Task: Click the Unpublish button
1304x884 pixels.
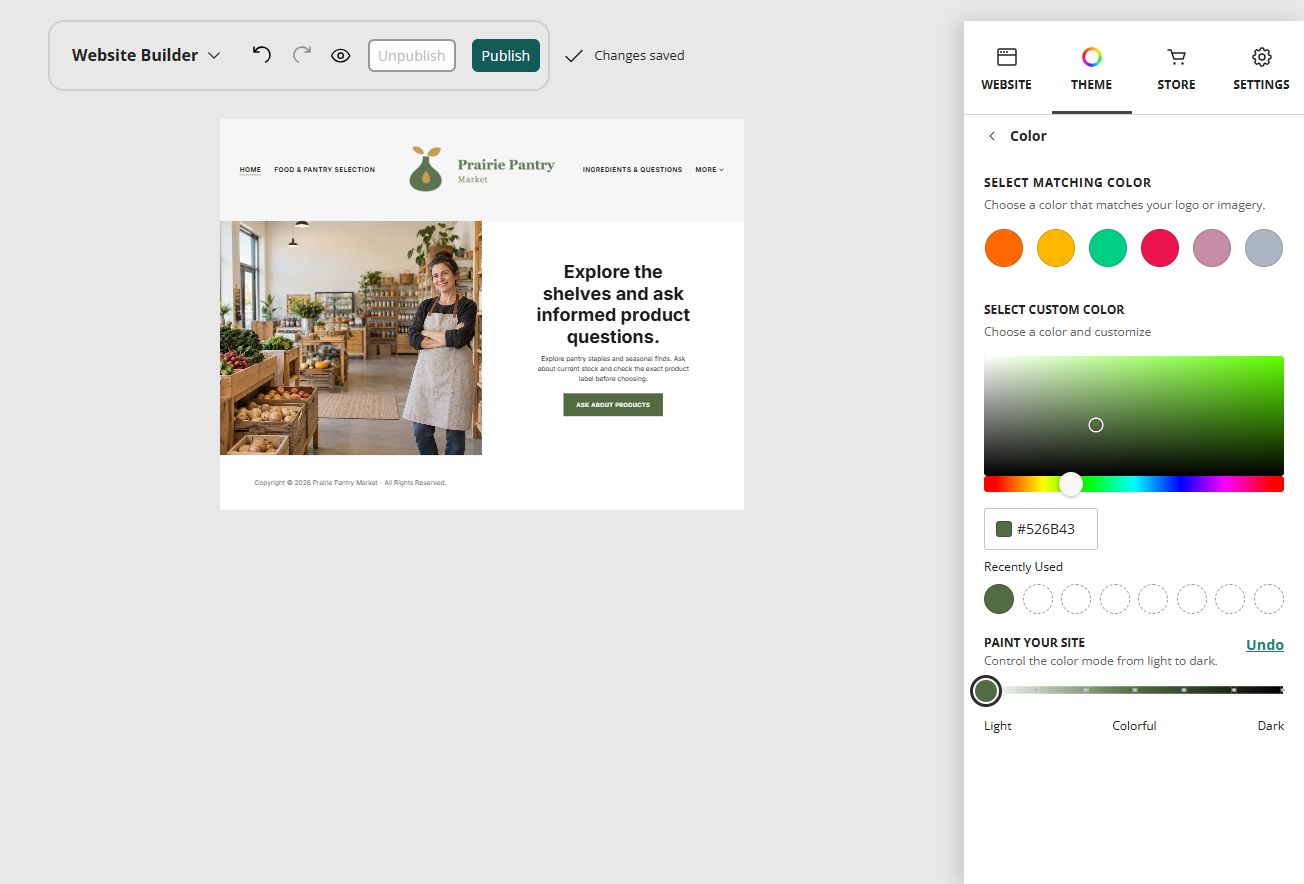Action: pyautogui.click(x=412, y=56)
